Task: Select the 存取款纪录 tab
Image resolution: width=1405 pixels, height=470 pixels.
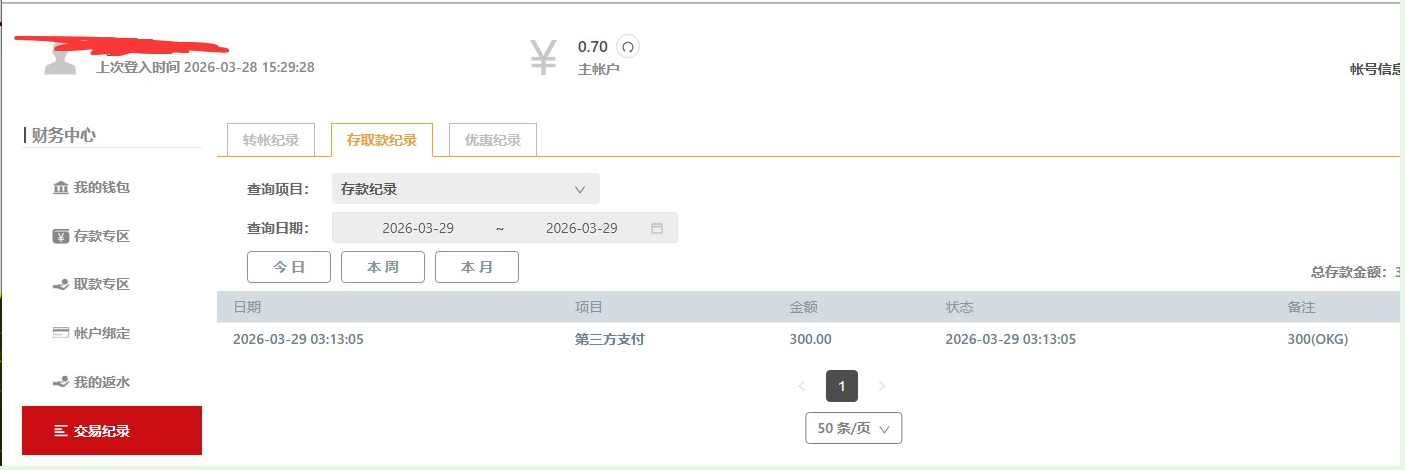Action: (382, 140)
